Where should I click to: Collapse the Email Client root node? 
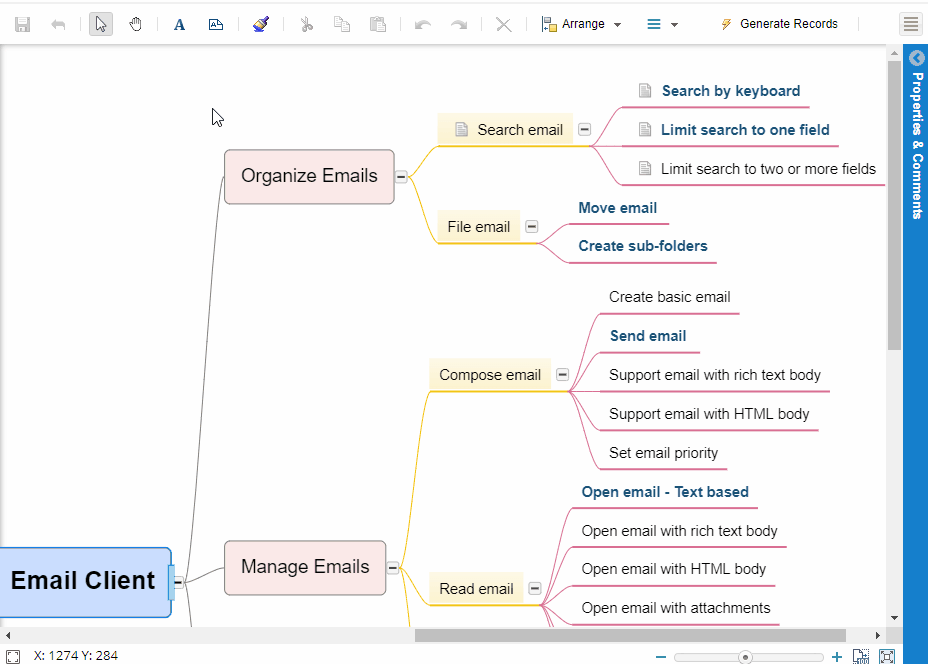[178, 582]
